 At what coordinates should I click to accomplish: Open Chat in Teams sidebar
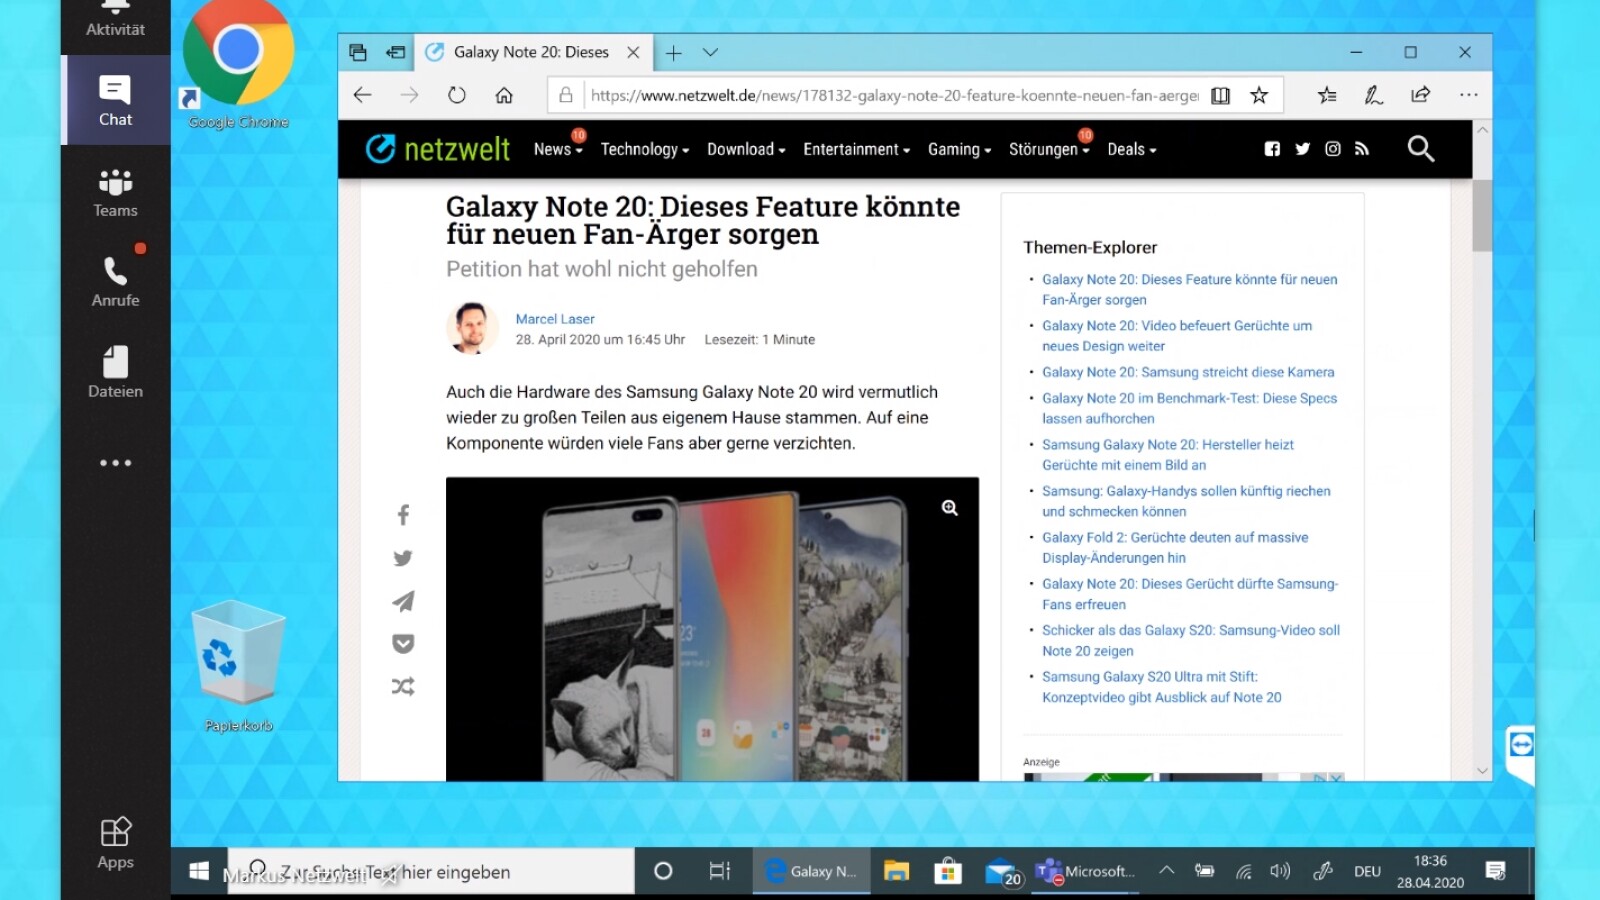tap(115, 101)
